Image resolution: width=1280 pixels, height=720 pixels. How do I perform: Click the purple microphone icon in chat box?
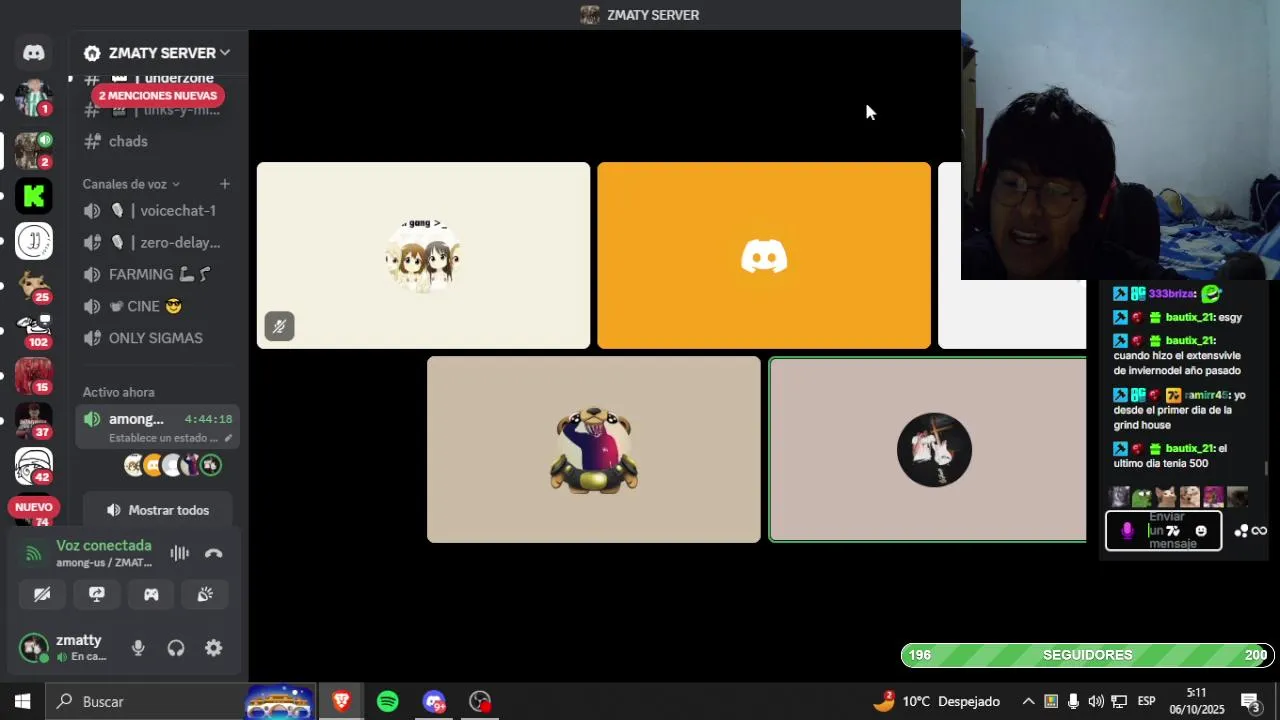click(x=1127, y=531)
